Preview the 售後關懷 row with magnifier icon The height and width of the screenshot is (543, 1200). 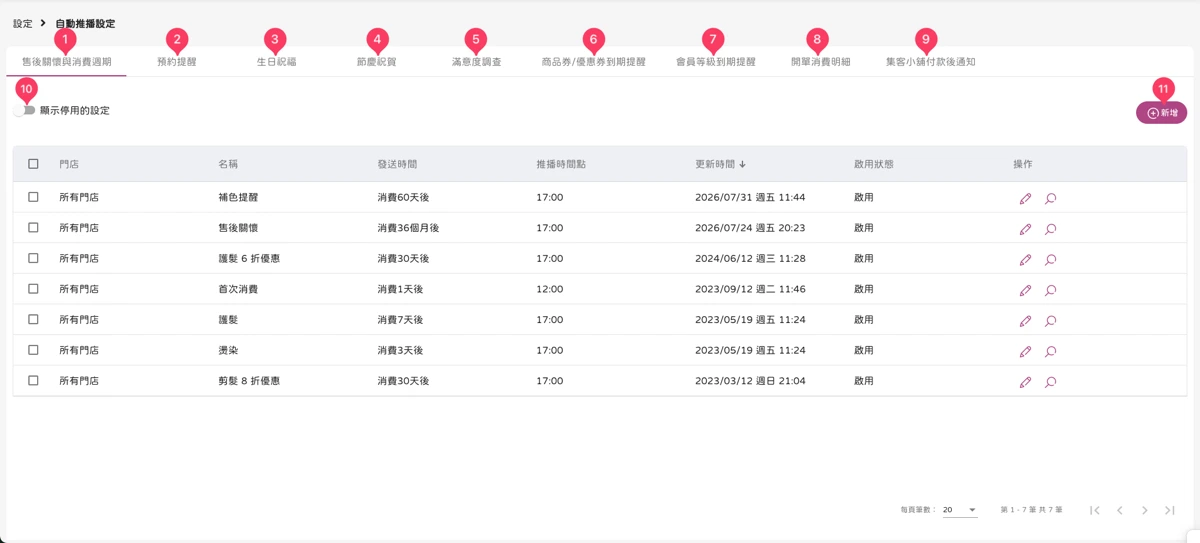1051,229
